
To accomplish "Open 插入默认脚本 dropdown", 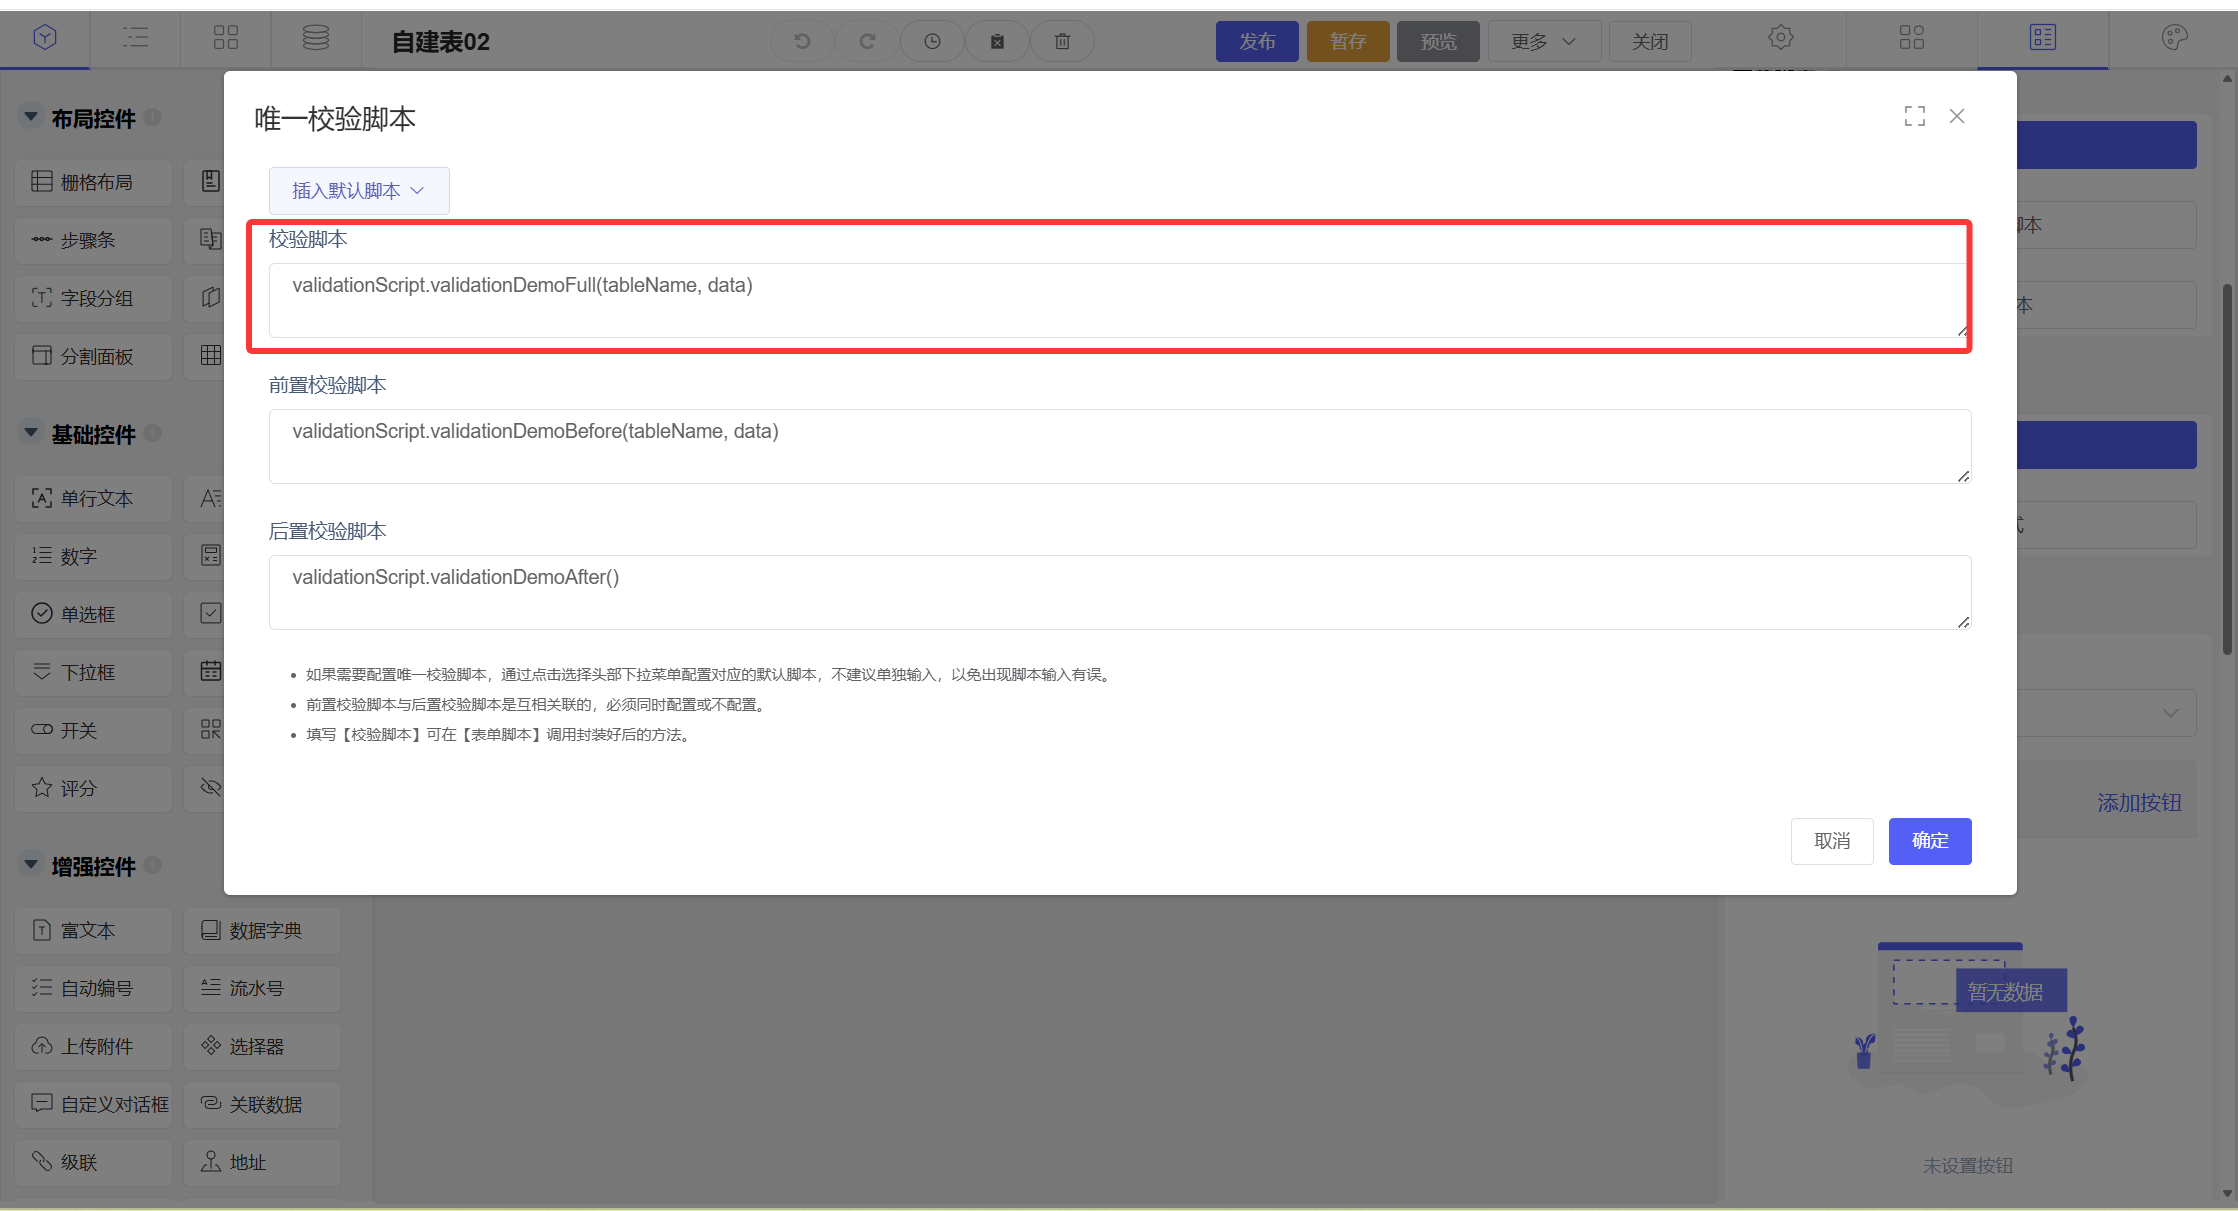I will (x=358, y=190).
